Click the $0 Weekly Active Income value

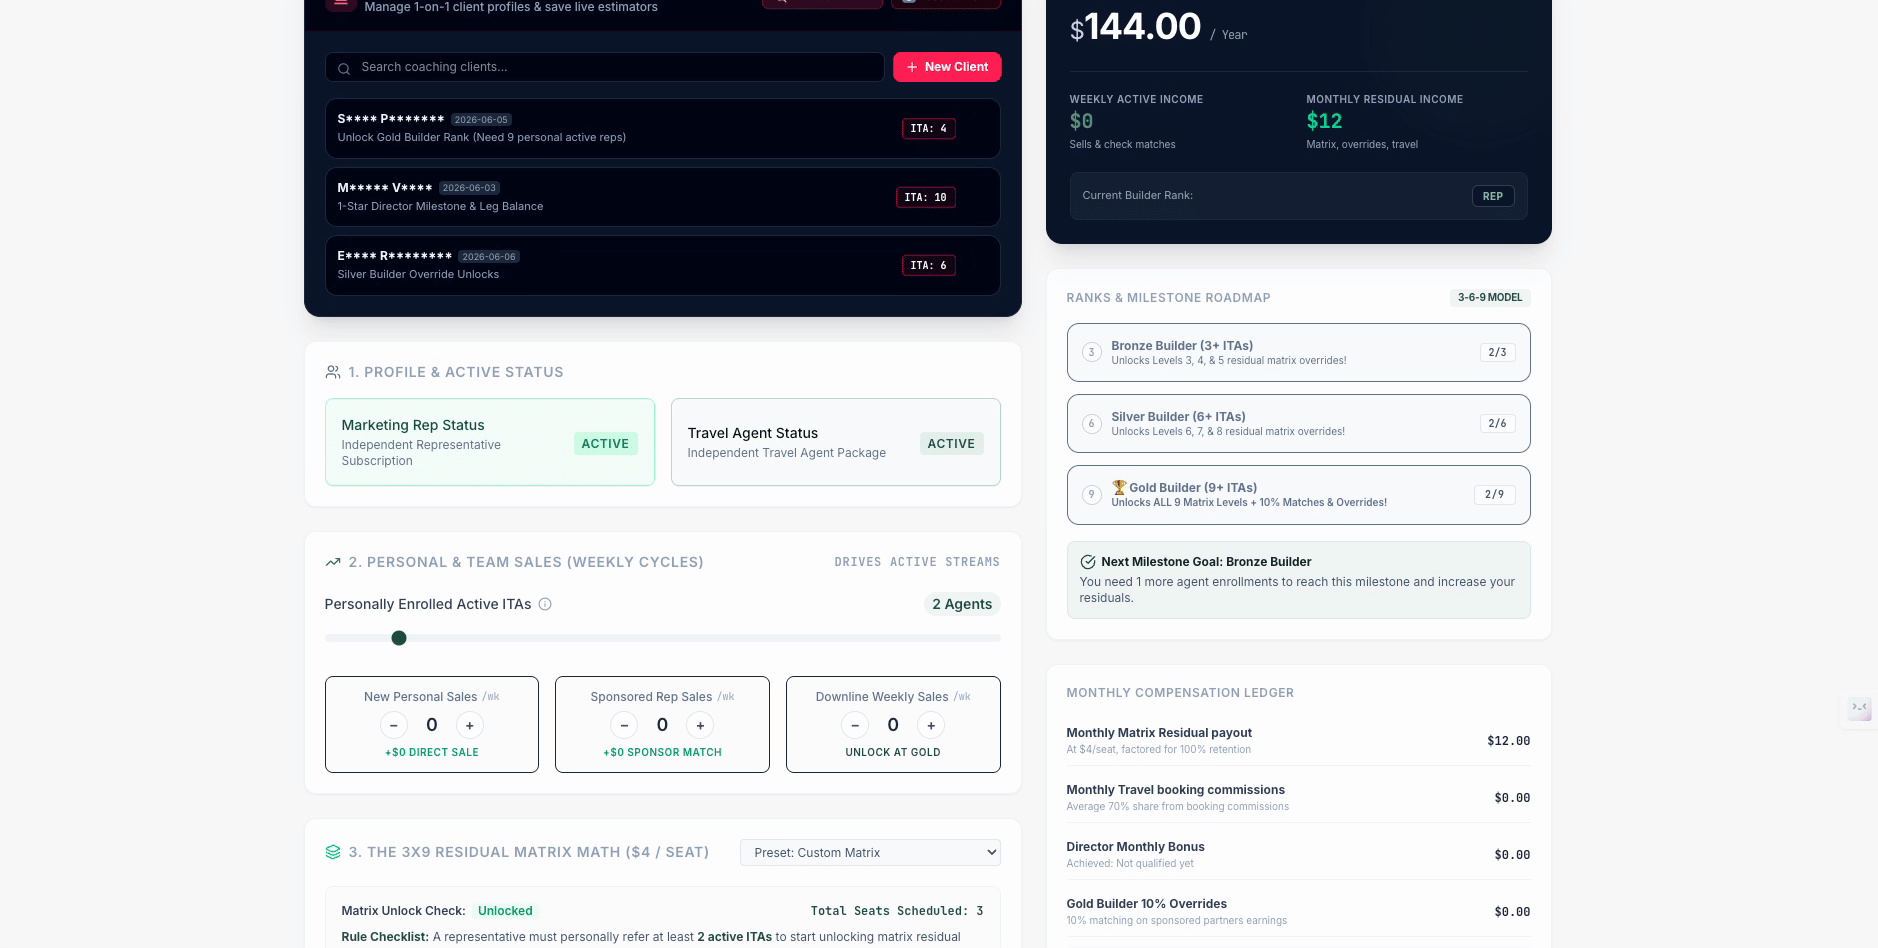point(1081,121)
